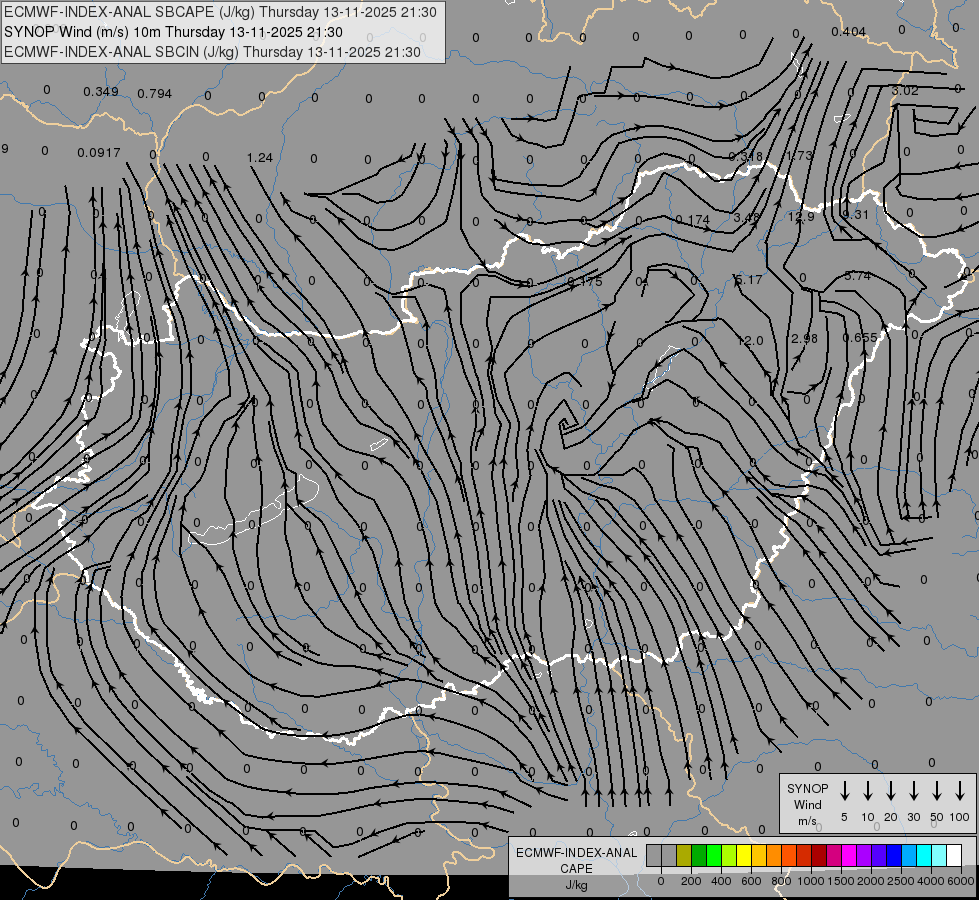Click the 0.175 value on the map
Screen dimensions: 979x900
point(585,282)
